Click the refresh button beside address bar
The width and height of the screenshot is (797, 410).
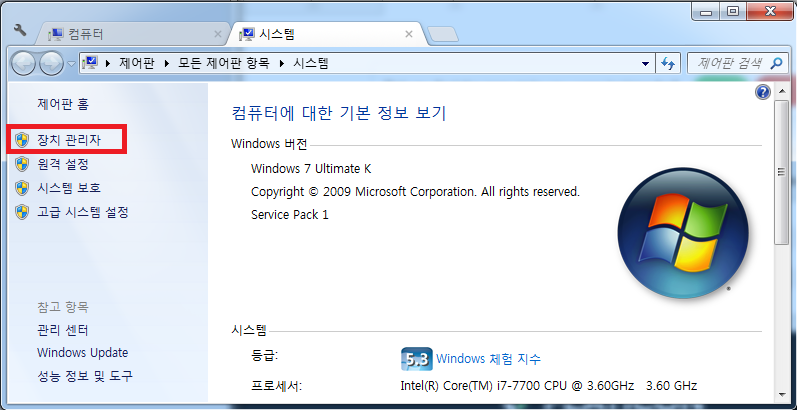pyautogui.click(x=668, y=64)
